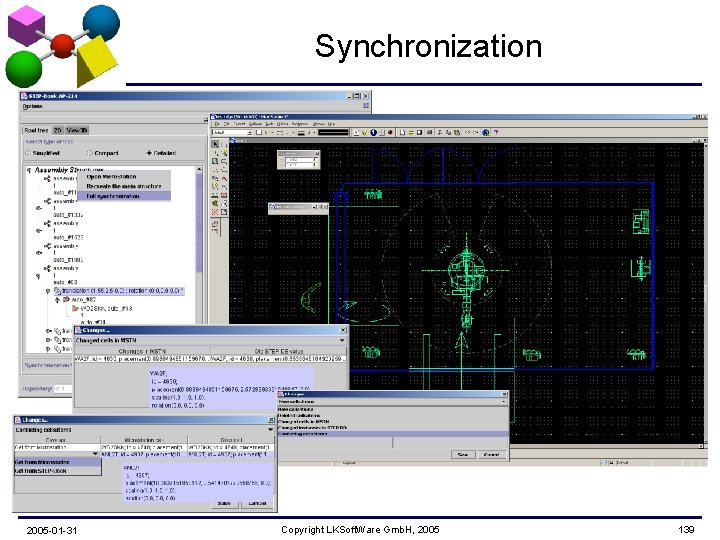
Task: Click the New file icon in MicroStation toolbar
Action: point(402,133)
